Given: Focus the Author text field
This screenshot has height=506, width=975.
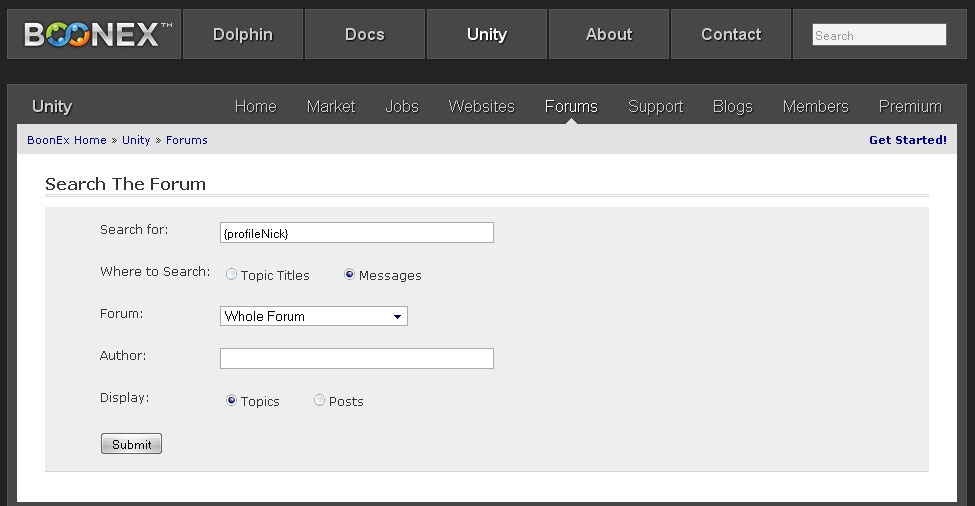Looking at the screenshot, I should (x=356, y=358).
